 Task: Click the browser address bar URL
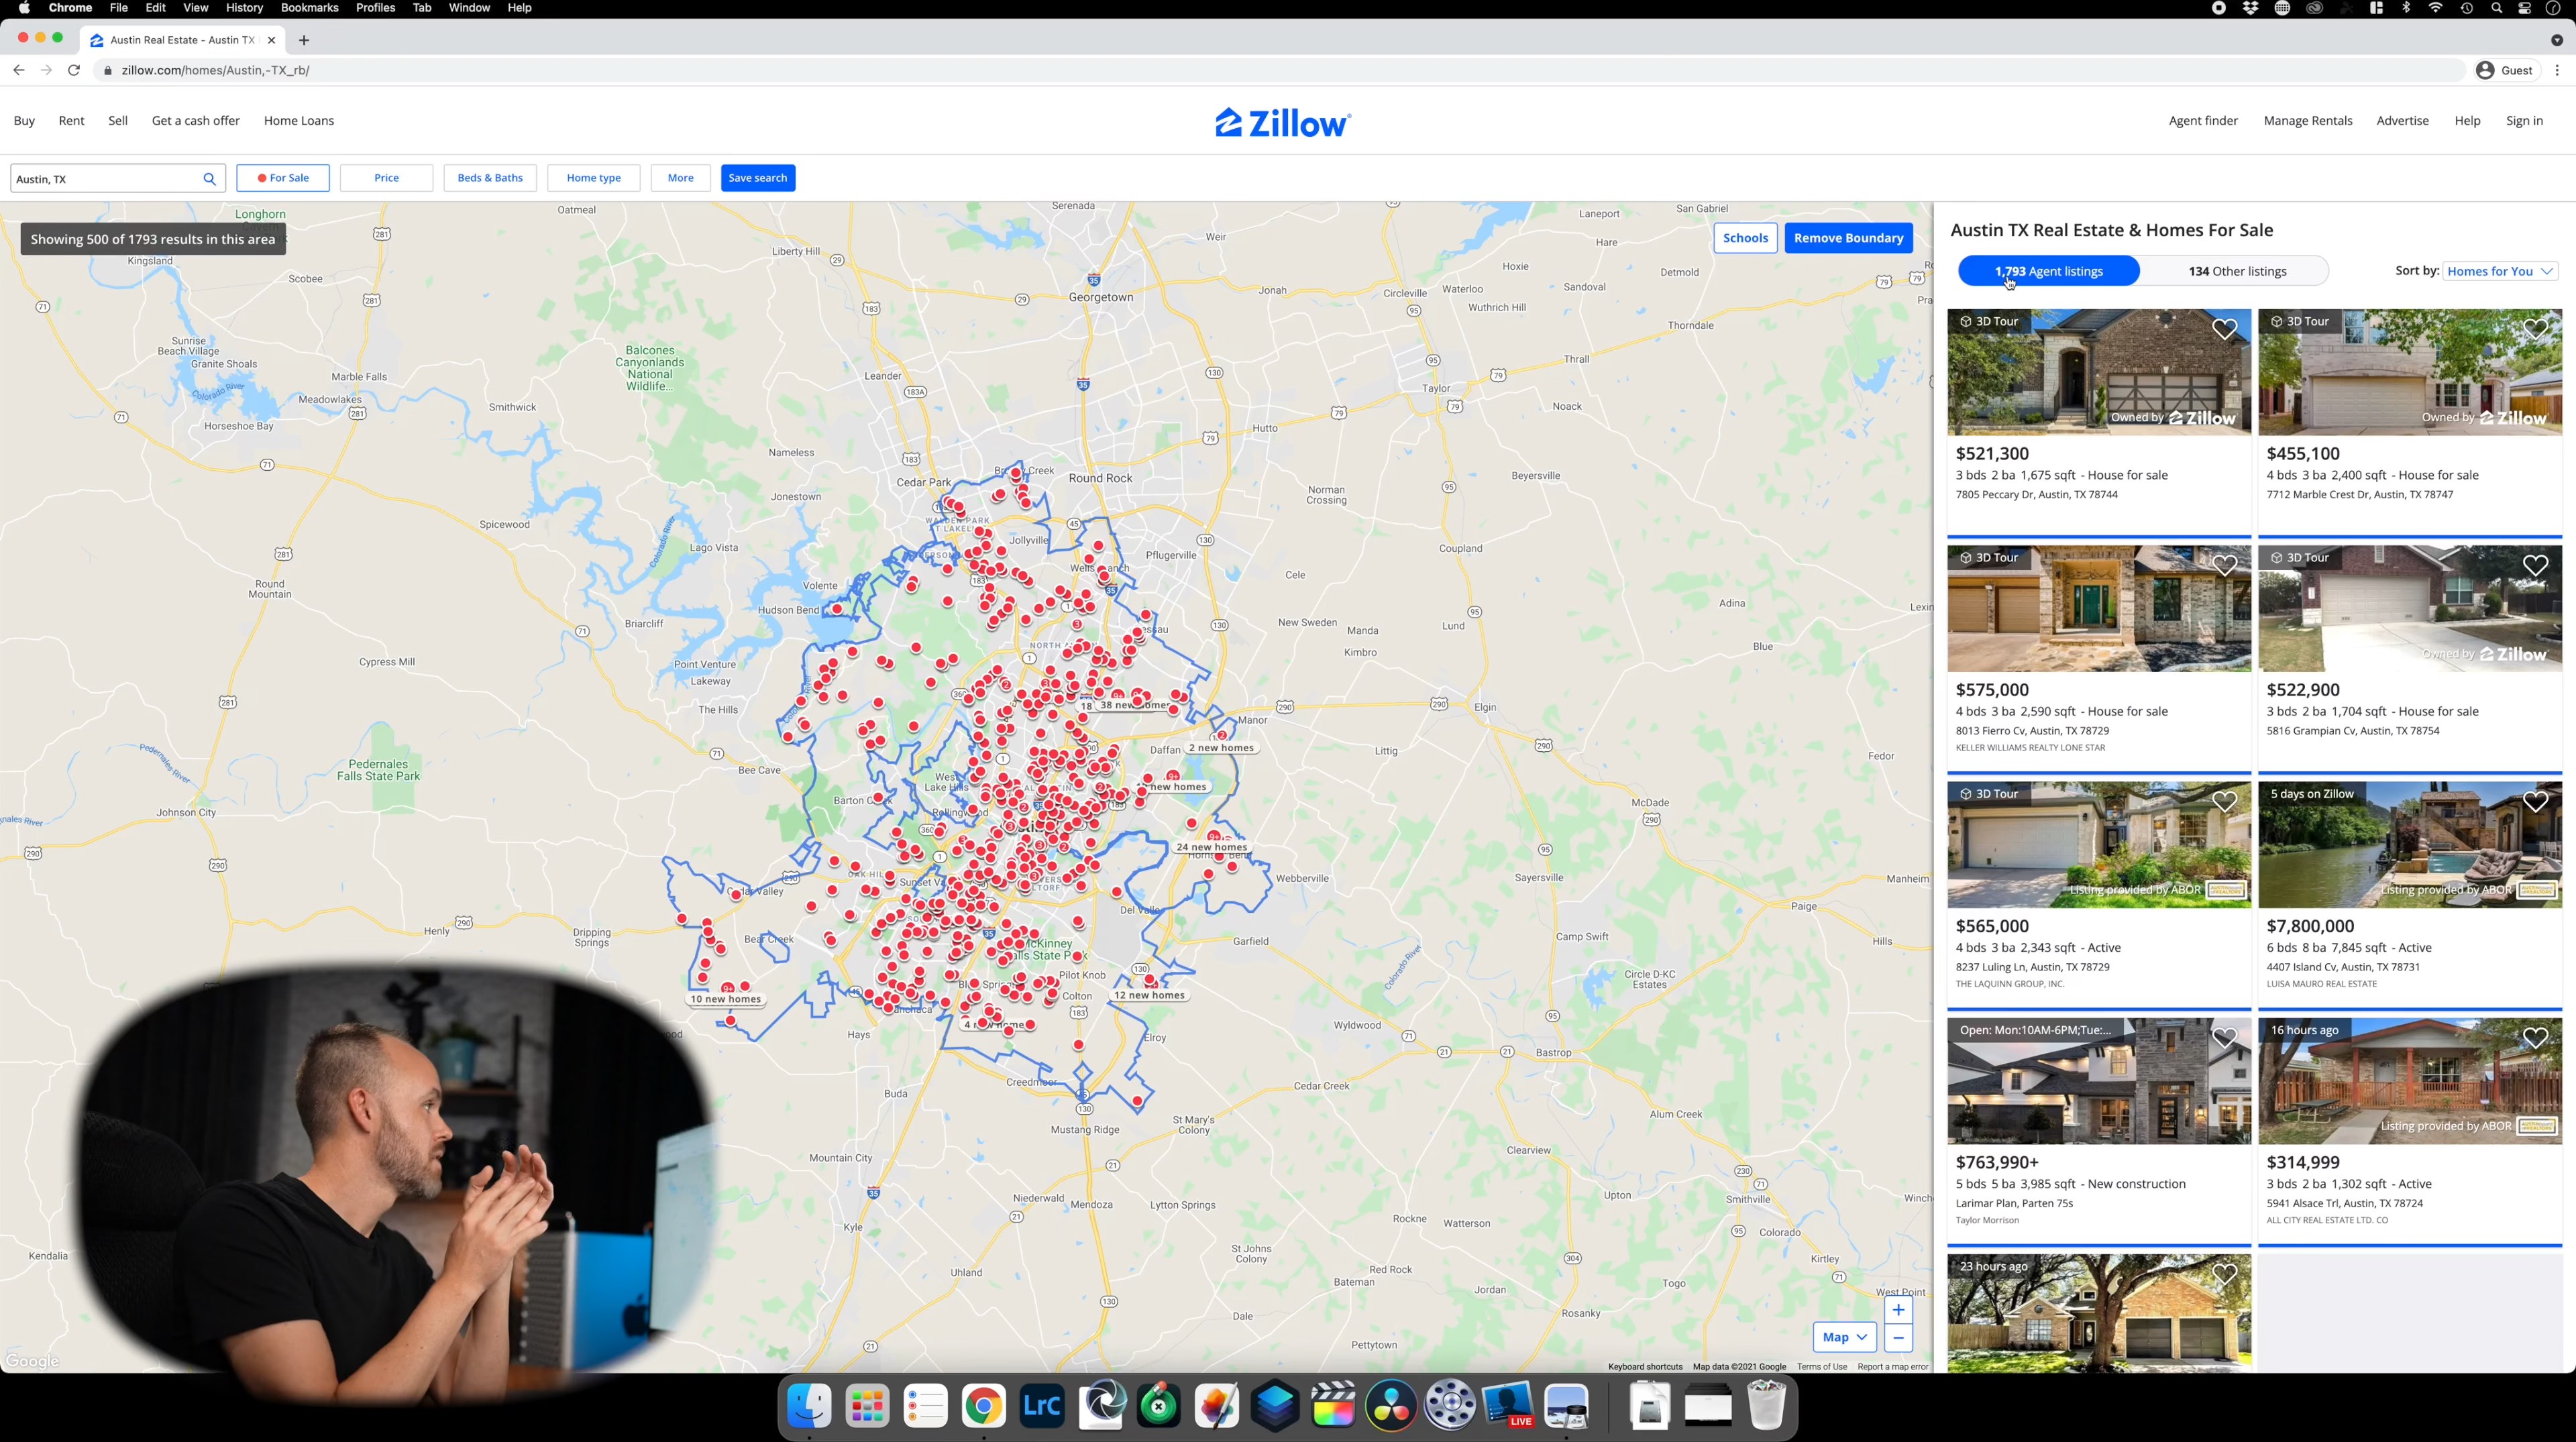point(215,70)
